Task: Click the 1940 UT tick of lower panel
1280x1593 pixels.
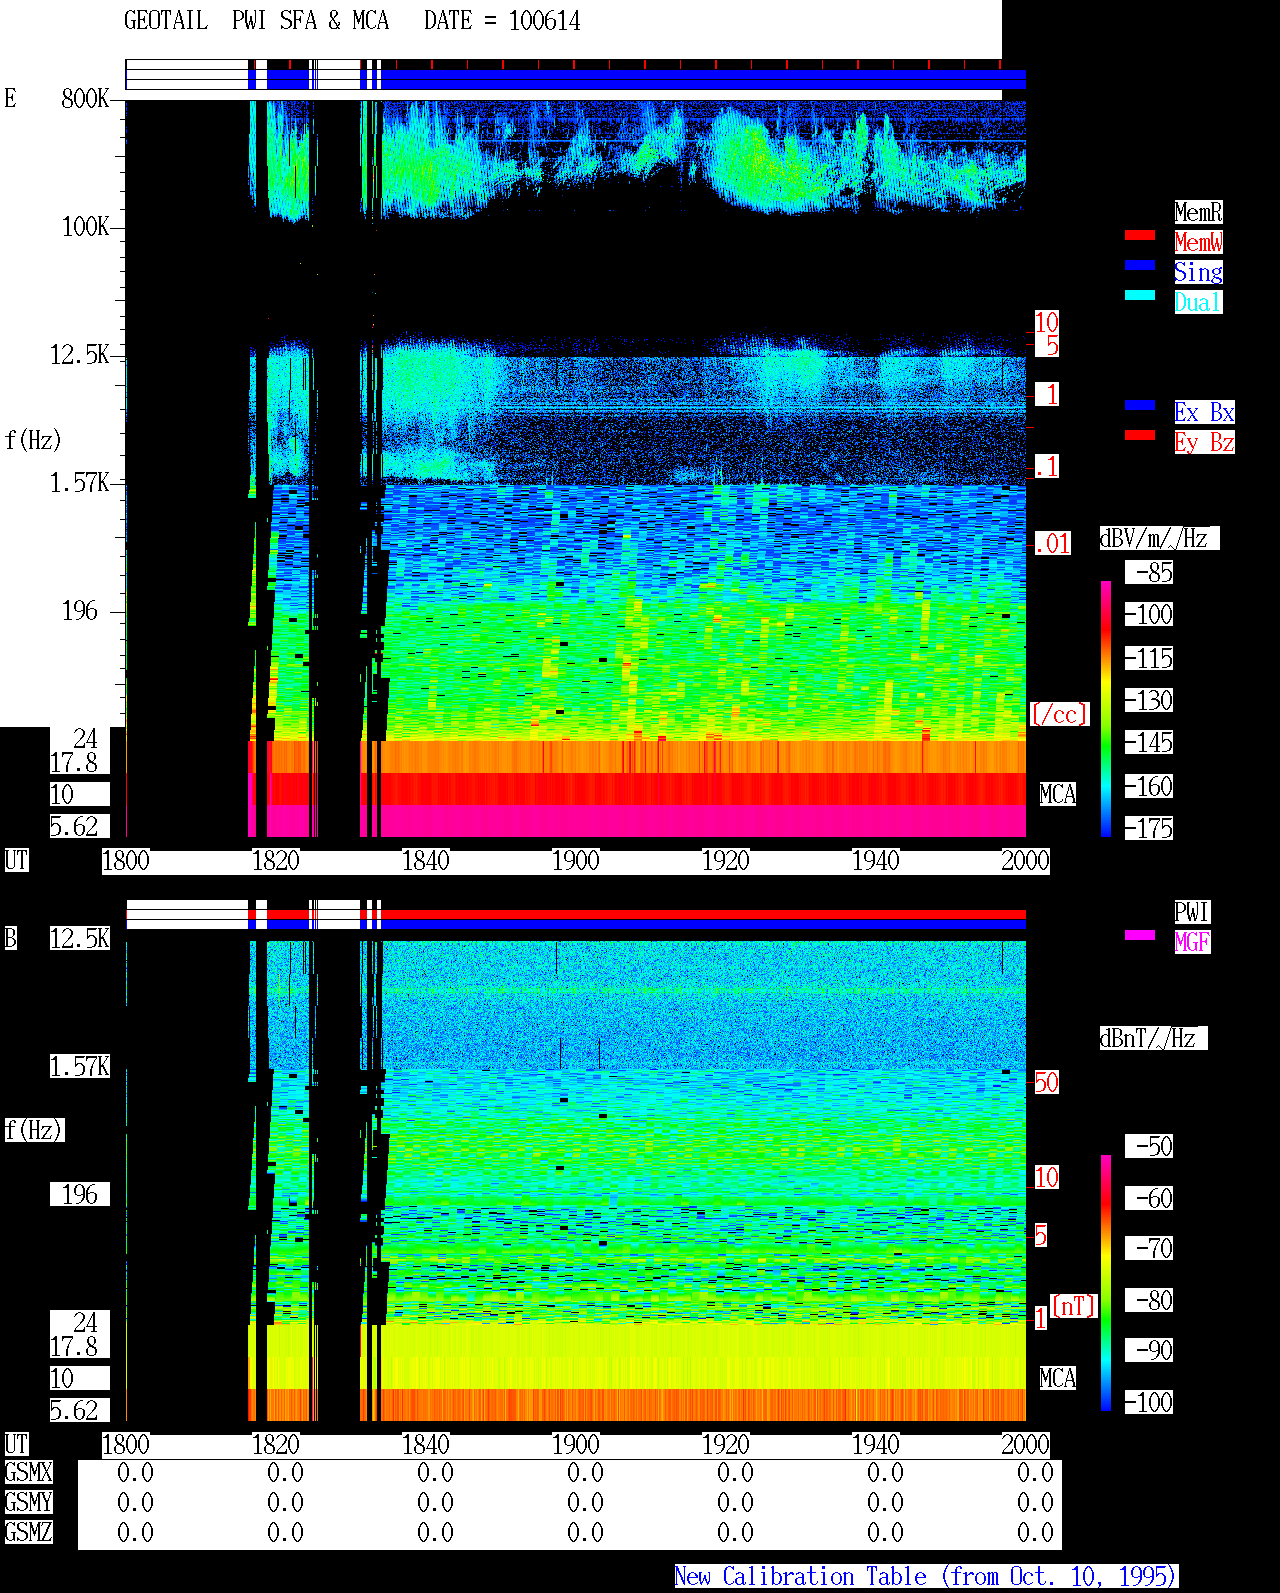Action: (x=875, y=1445)
